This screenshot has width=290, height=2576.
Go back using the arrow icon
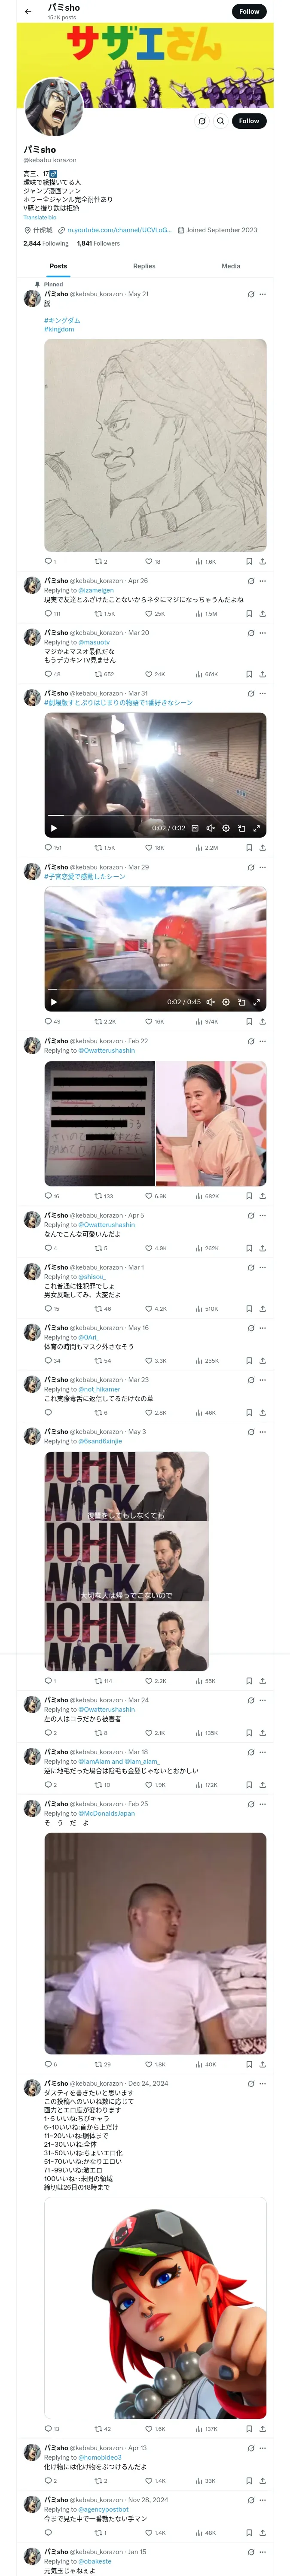click(x=28, y=12)
